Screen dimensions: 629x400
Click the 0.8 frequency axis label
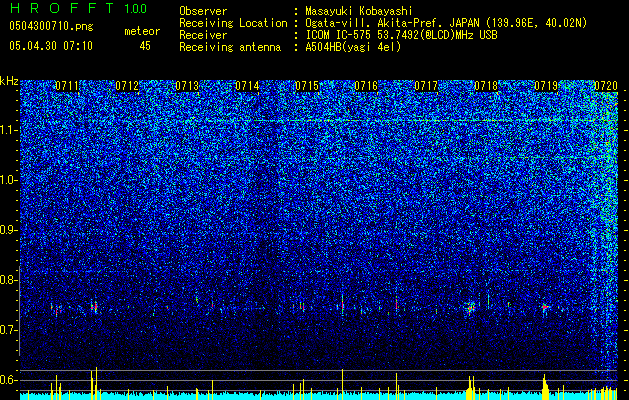(x=9, y=280)
